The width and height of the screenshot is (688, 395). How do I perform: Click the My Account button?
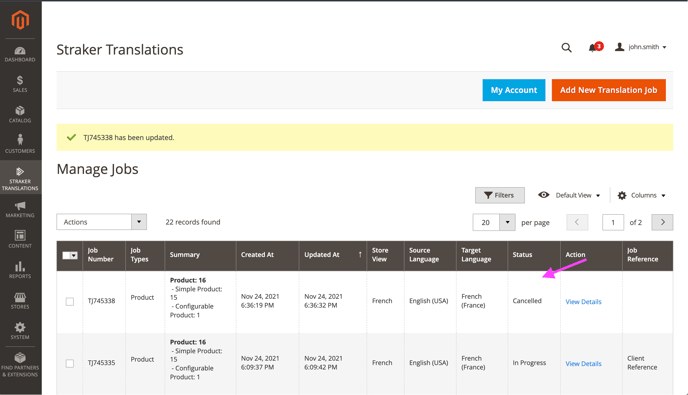click(x=514, y=90)
